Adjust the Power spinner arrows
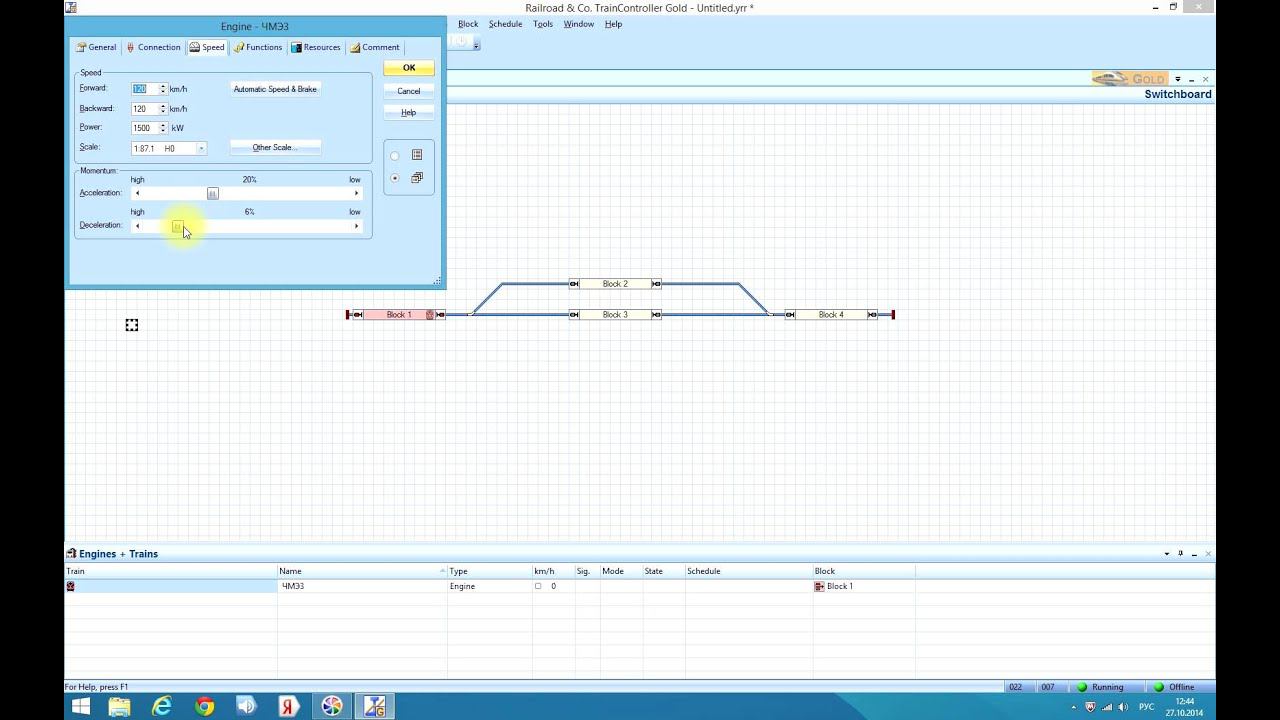The width and height of the screenshot is (1280, 720). tap(163, 128)
